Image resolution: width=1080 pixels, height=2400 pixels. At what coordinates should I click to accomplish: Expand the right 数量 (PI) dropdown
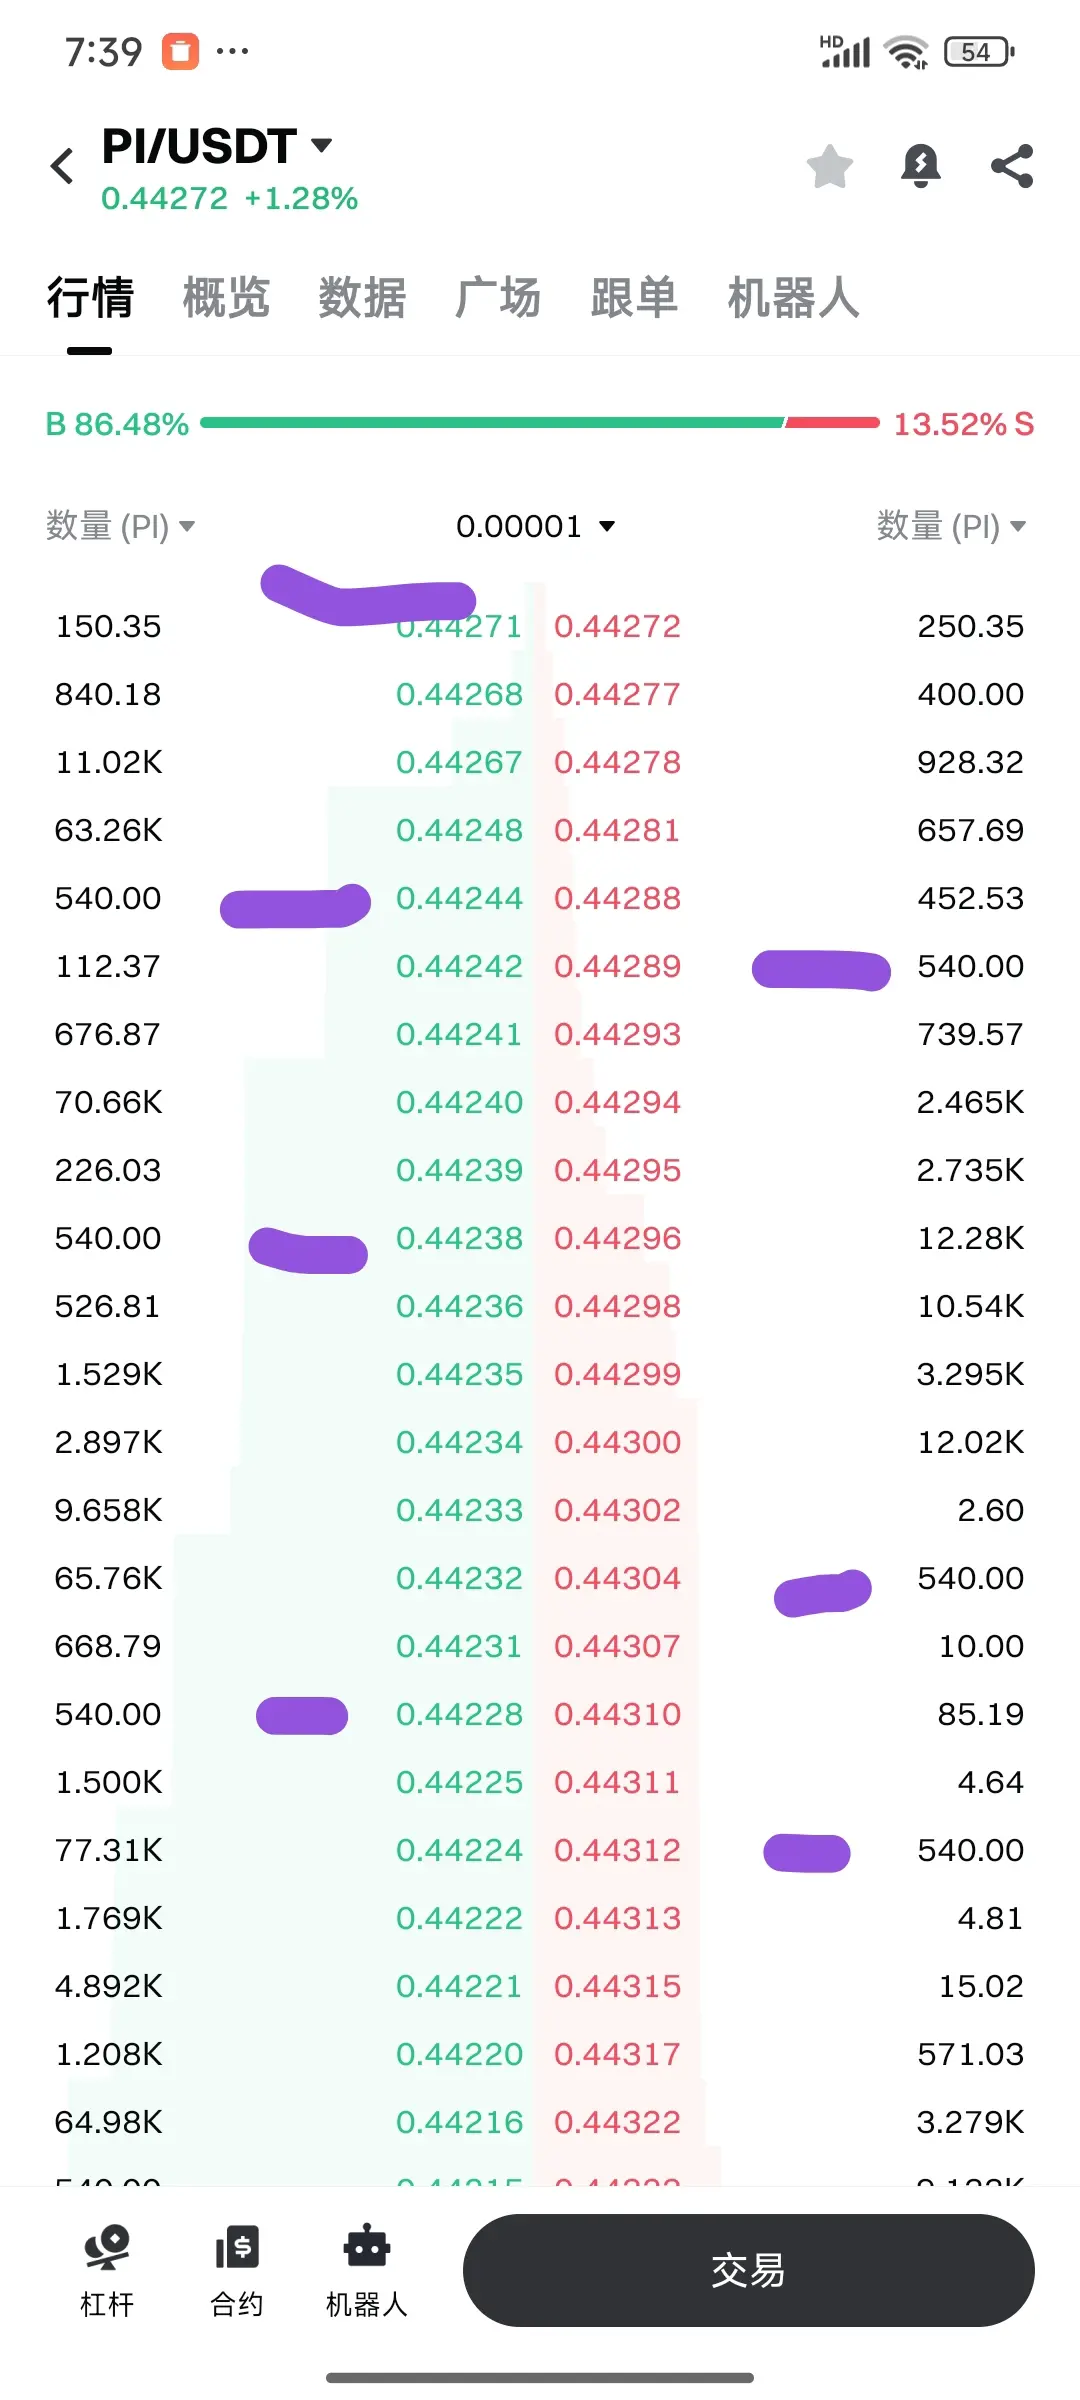[951, 526]
